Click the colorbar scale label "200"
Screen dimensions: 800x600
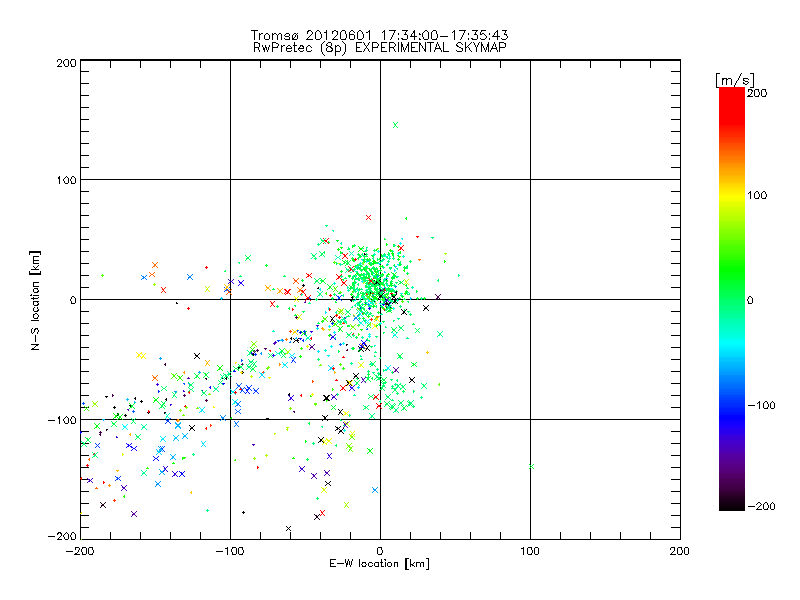[x=757, y=93]
